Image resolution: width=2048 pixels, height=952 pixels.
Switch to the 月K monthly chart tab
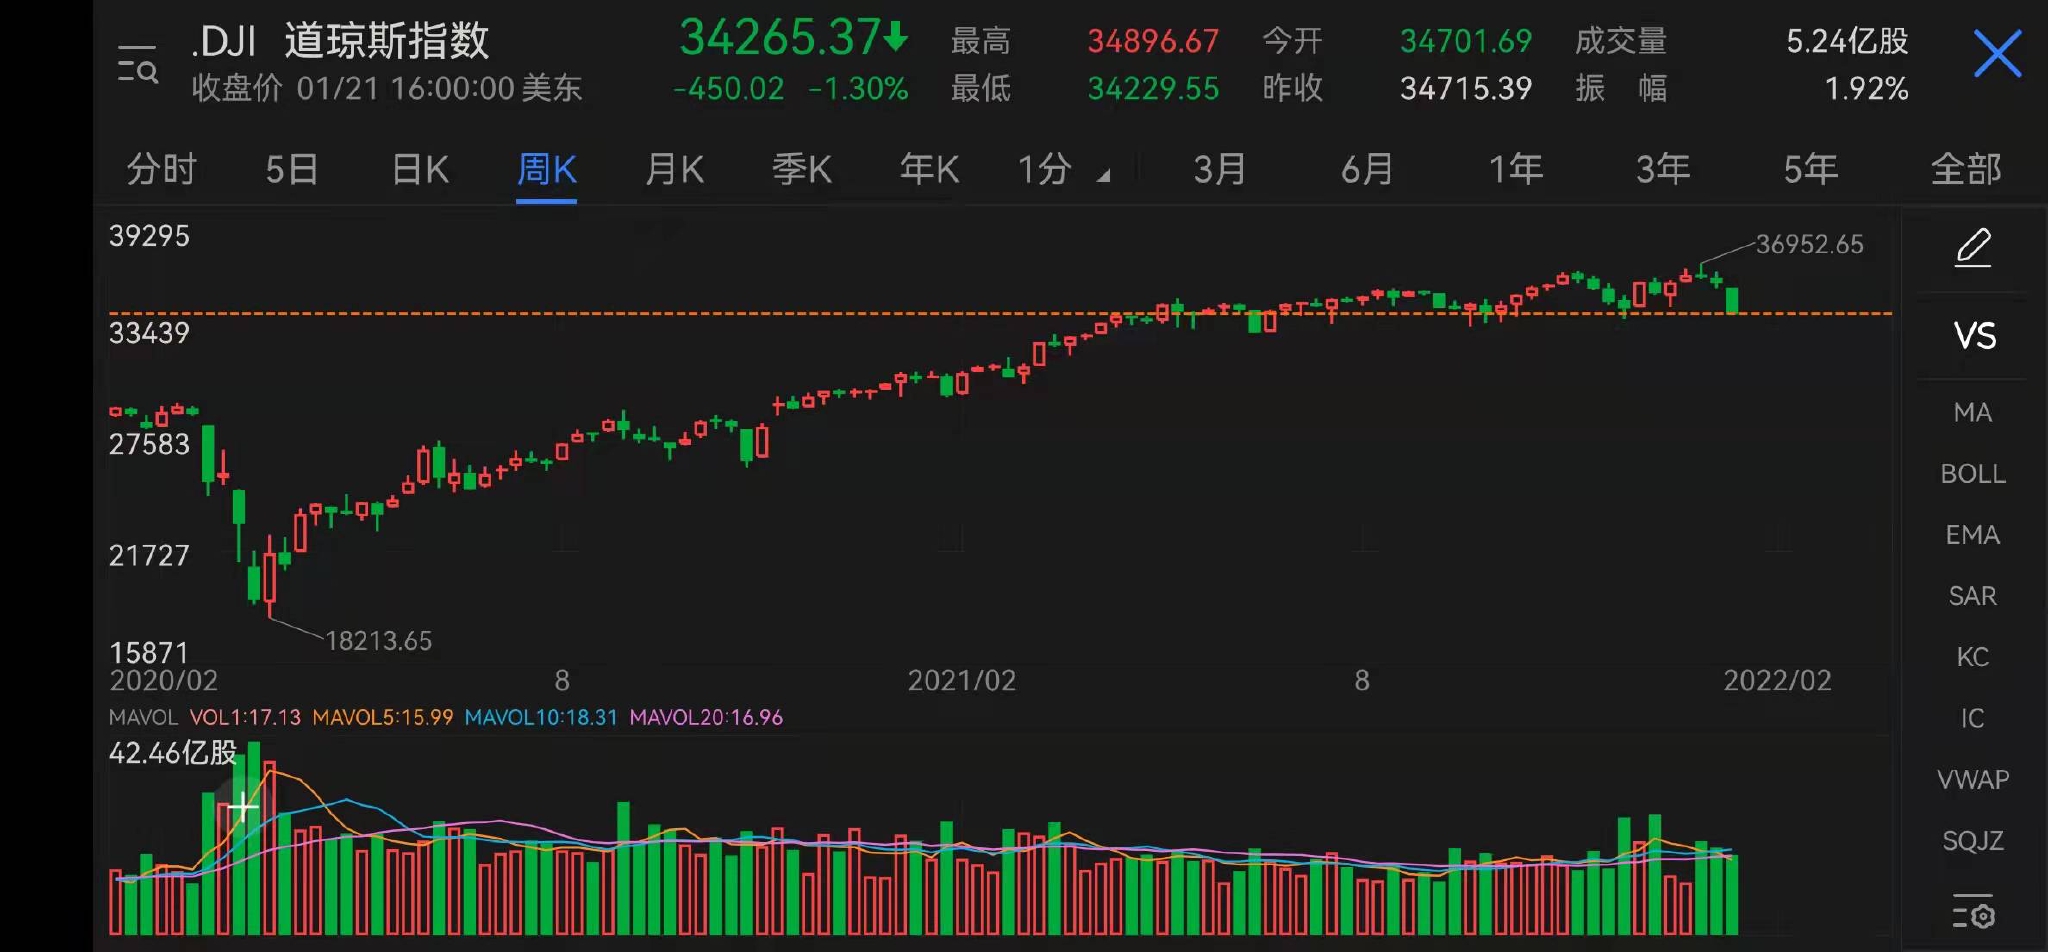coord(675,170)
